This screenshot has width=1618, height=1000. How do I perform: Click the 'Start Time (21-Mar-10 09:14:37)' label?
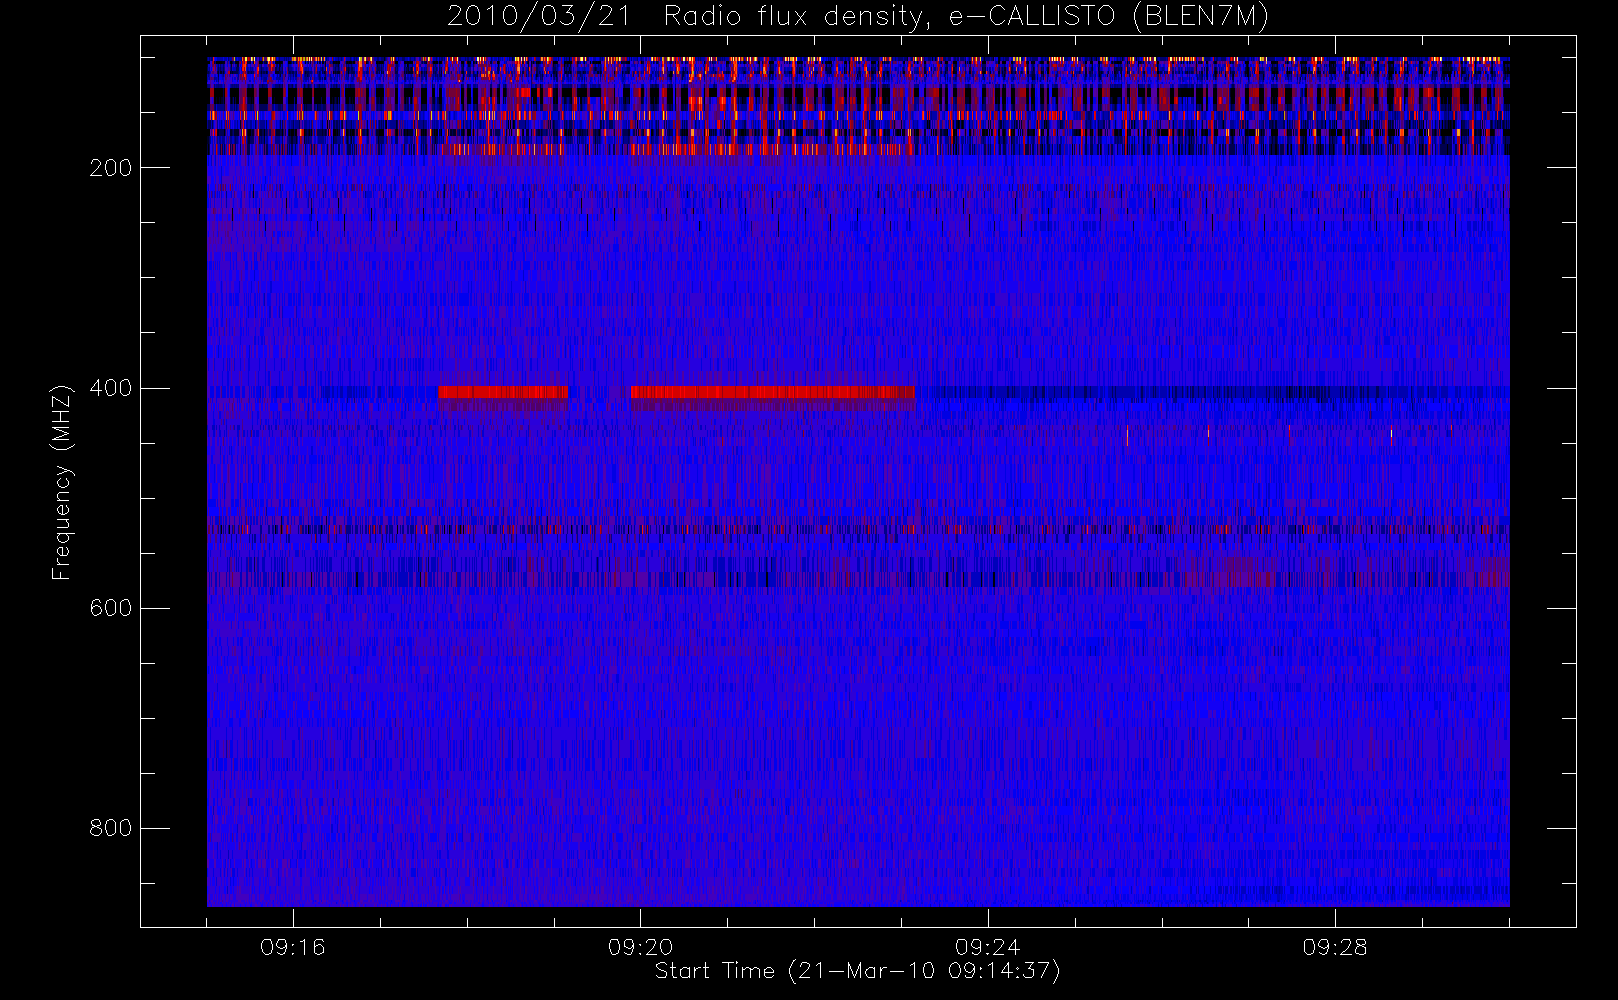click(x=857, y=971)
